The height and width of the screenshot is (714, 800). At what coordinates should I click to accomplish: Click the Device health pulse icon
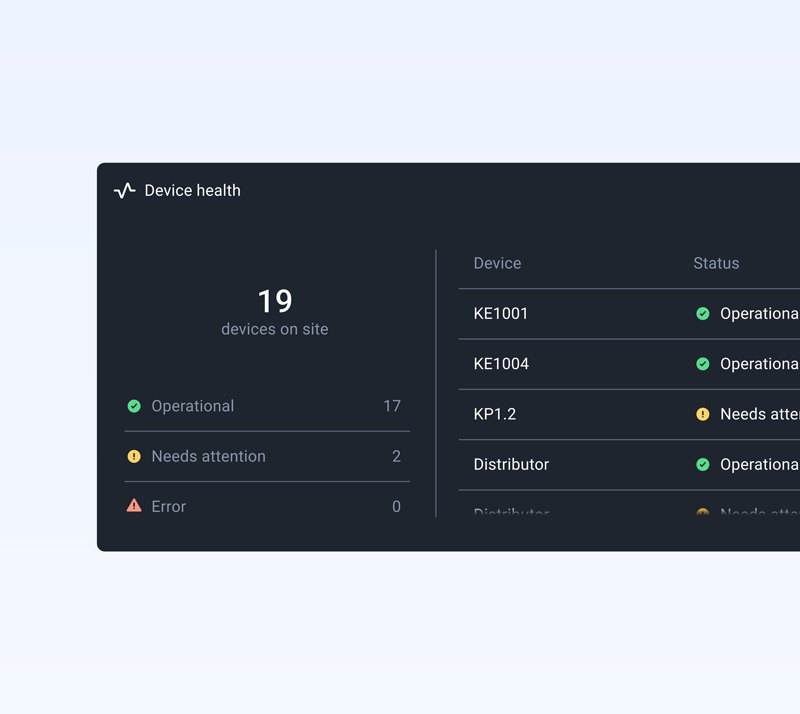[124, 190]
